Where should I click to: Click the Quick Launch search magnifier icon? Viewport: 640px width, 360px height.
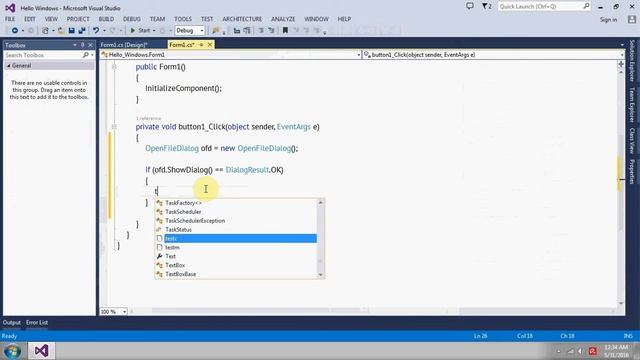[x=587, y=6]
